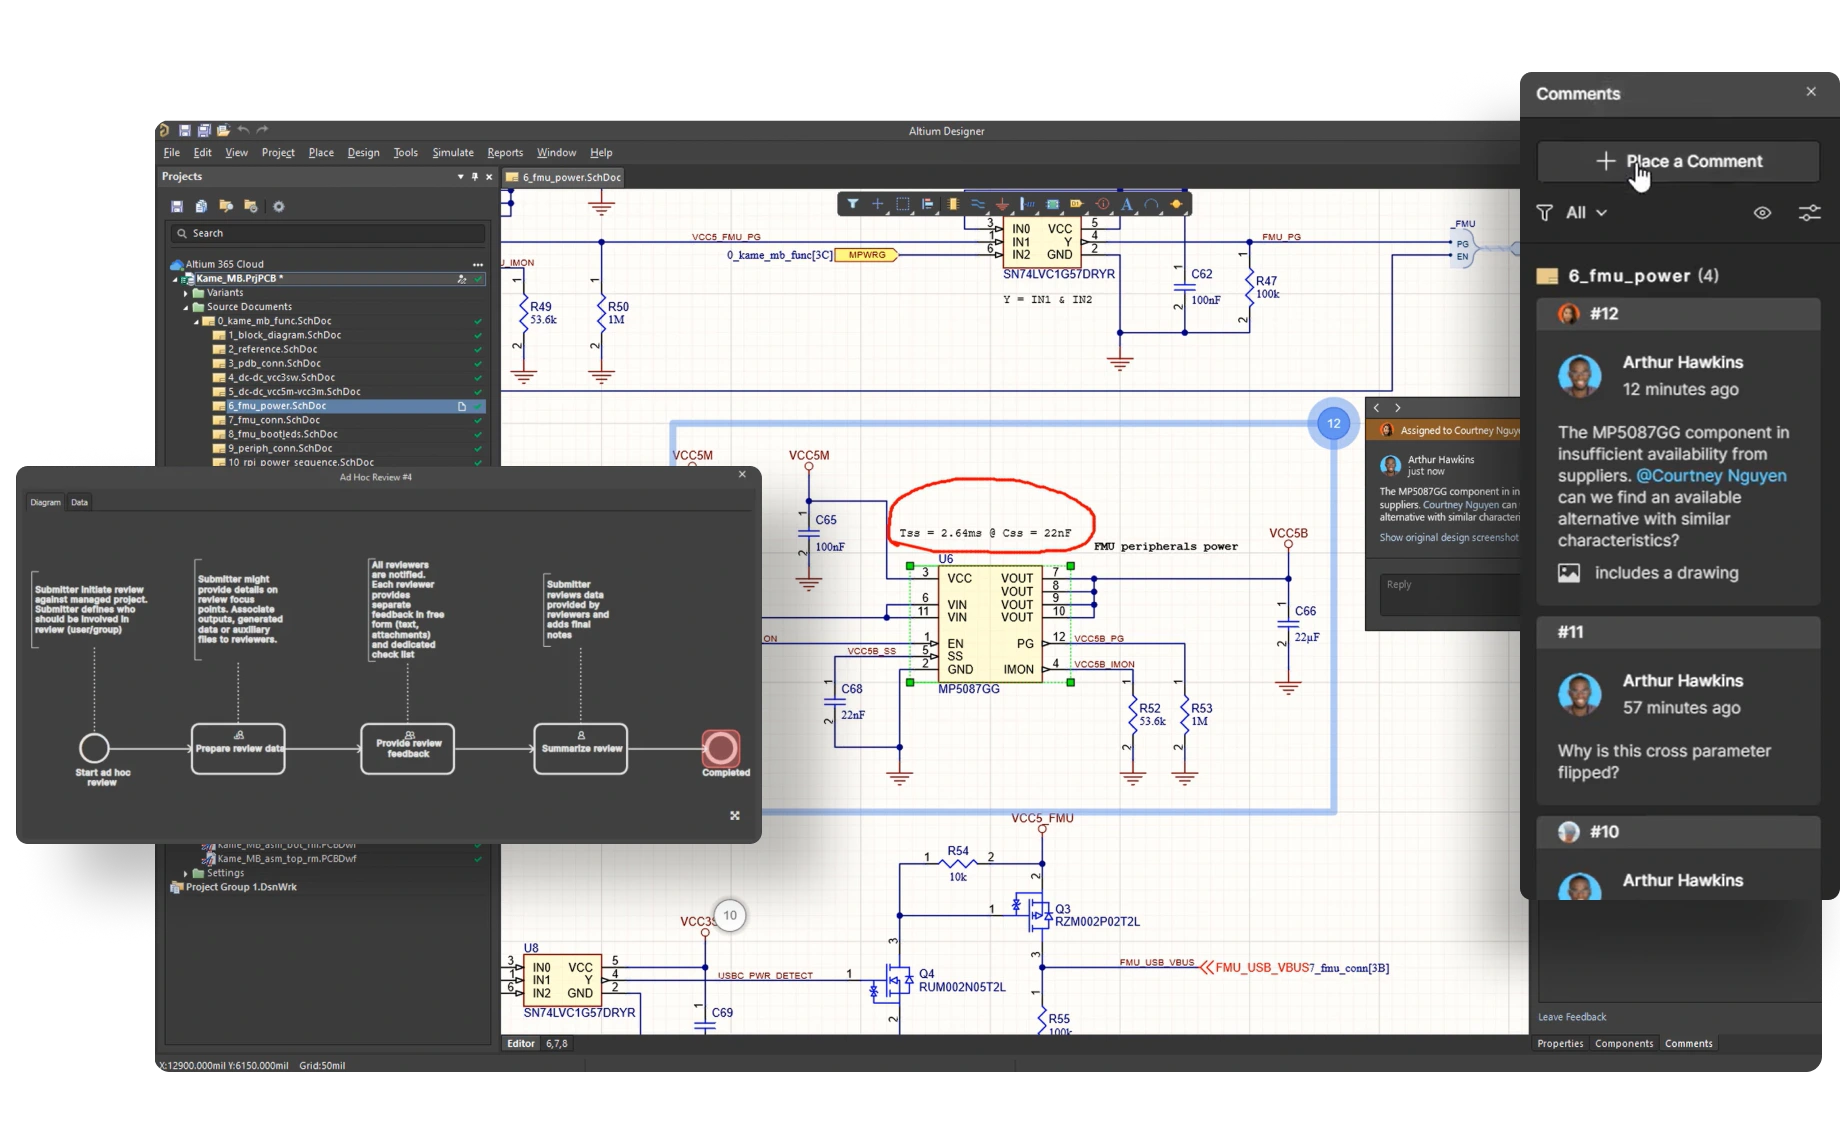
Task: Switch to the Properties panel tab
Action: pos(1560,1043)
